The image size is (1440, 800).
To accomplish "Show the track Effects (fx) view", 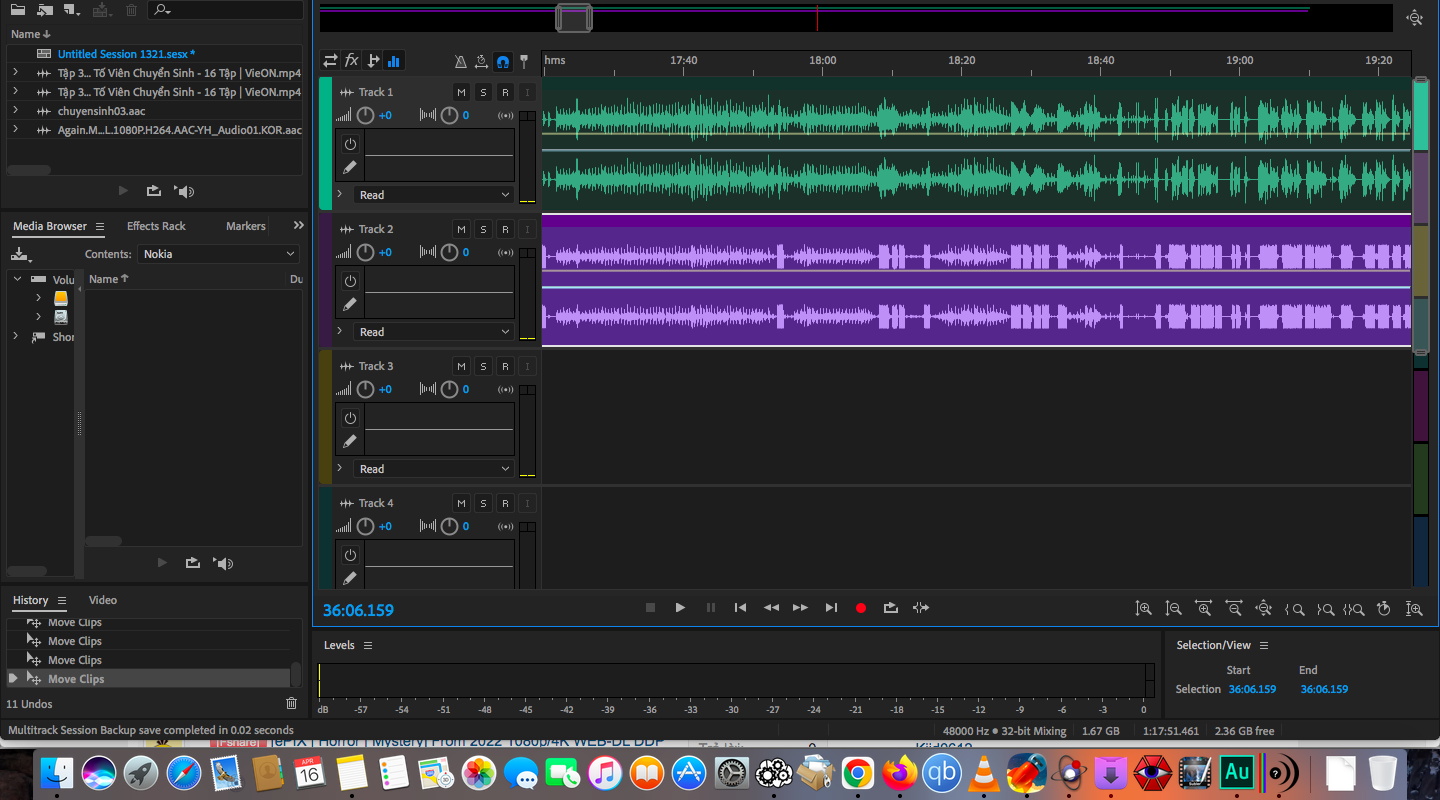I will coord(352,61).
